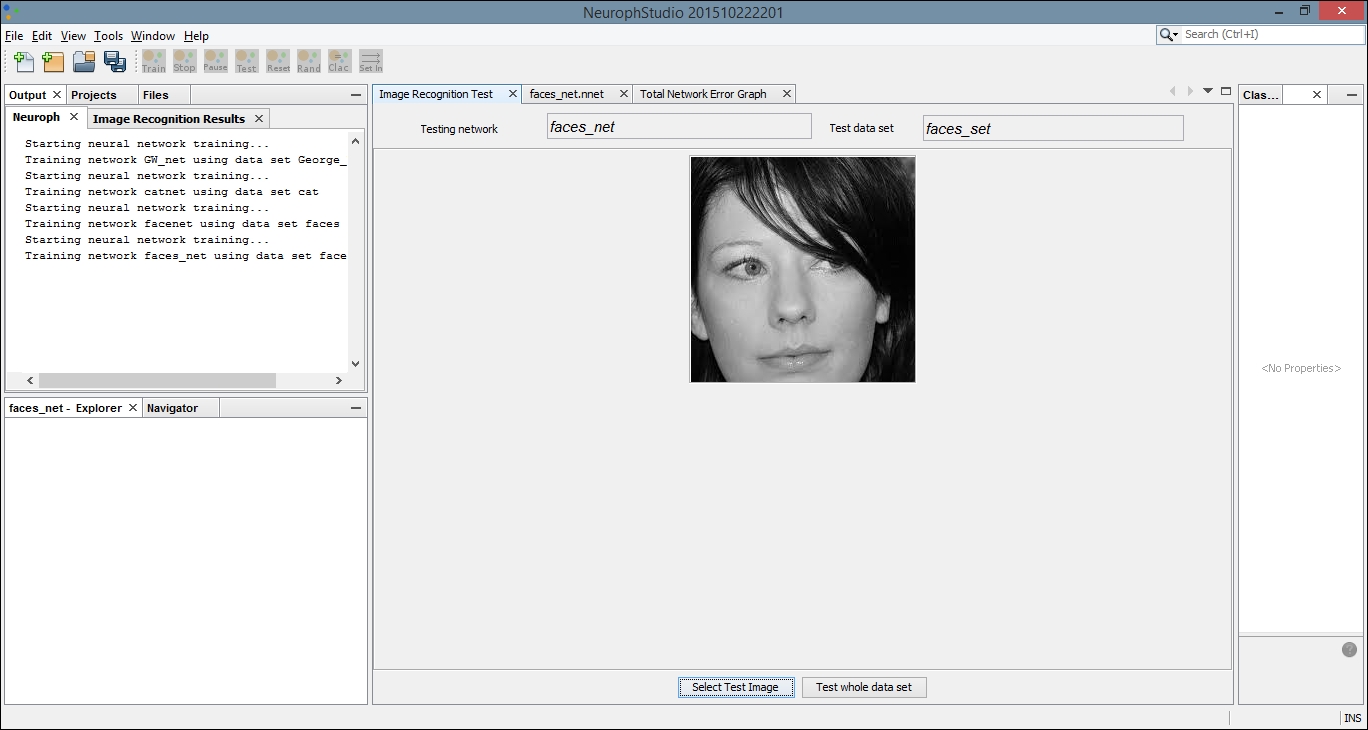Close the Clas... panel tab
1368x730 pixels.
click(1317, 95)
